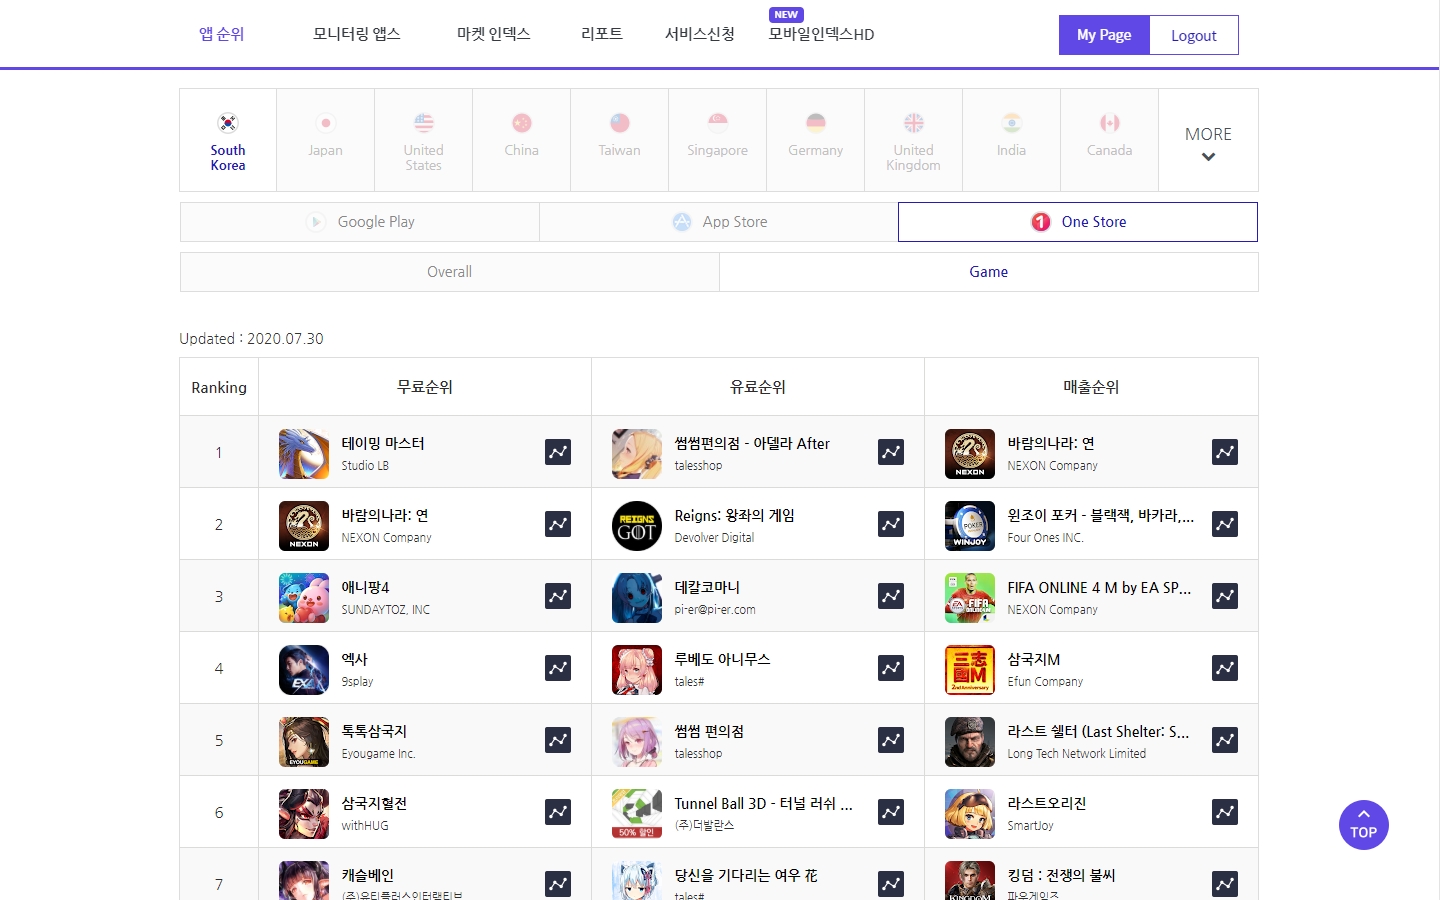This screenshot has height=900, width=1440.
Task: Select the South Korea country tab
Action: point(228,140)
